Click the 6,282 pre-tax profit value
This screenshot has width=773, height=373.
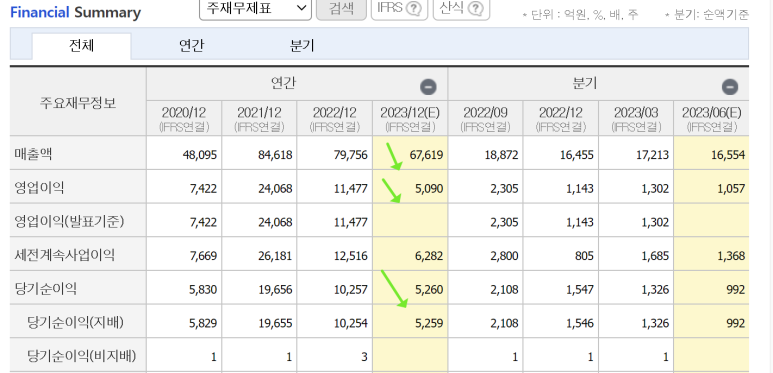tap(429, 256)
